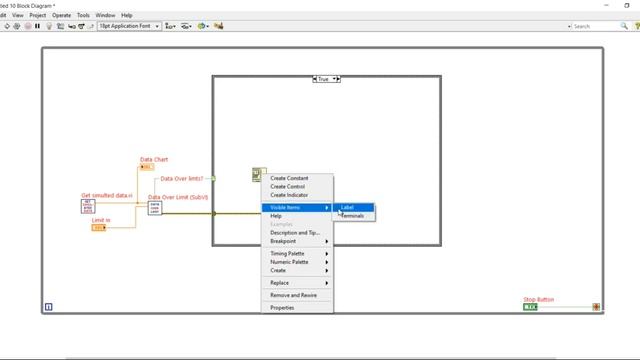Image resolution: width=640 pixels, height=360 pixels.
Task: Select the Stop Button boolean terminal
Action: pyautogui.click(x=530, y=307)
